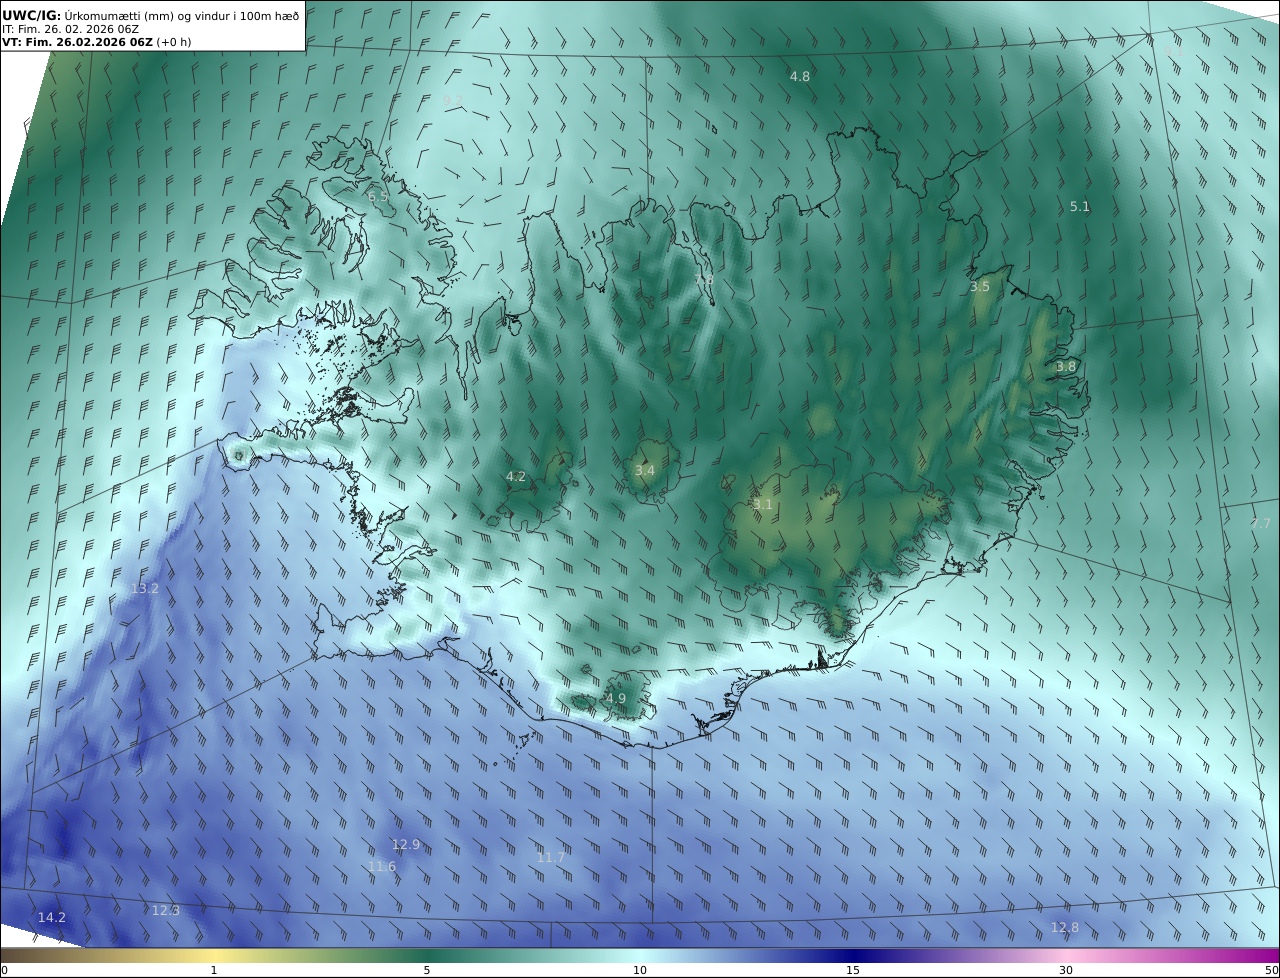Viewport: 1280px width, 978px height.
Task: Click the 3.8 value in the east fjords
Action: [x=1066, y=367]
